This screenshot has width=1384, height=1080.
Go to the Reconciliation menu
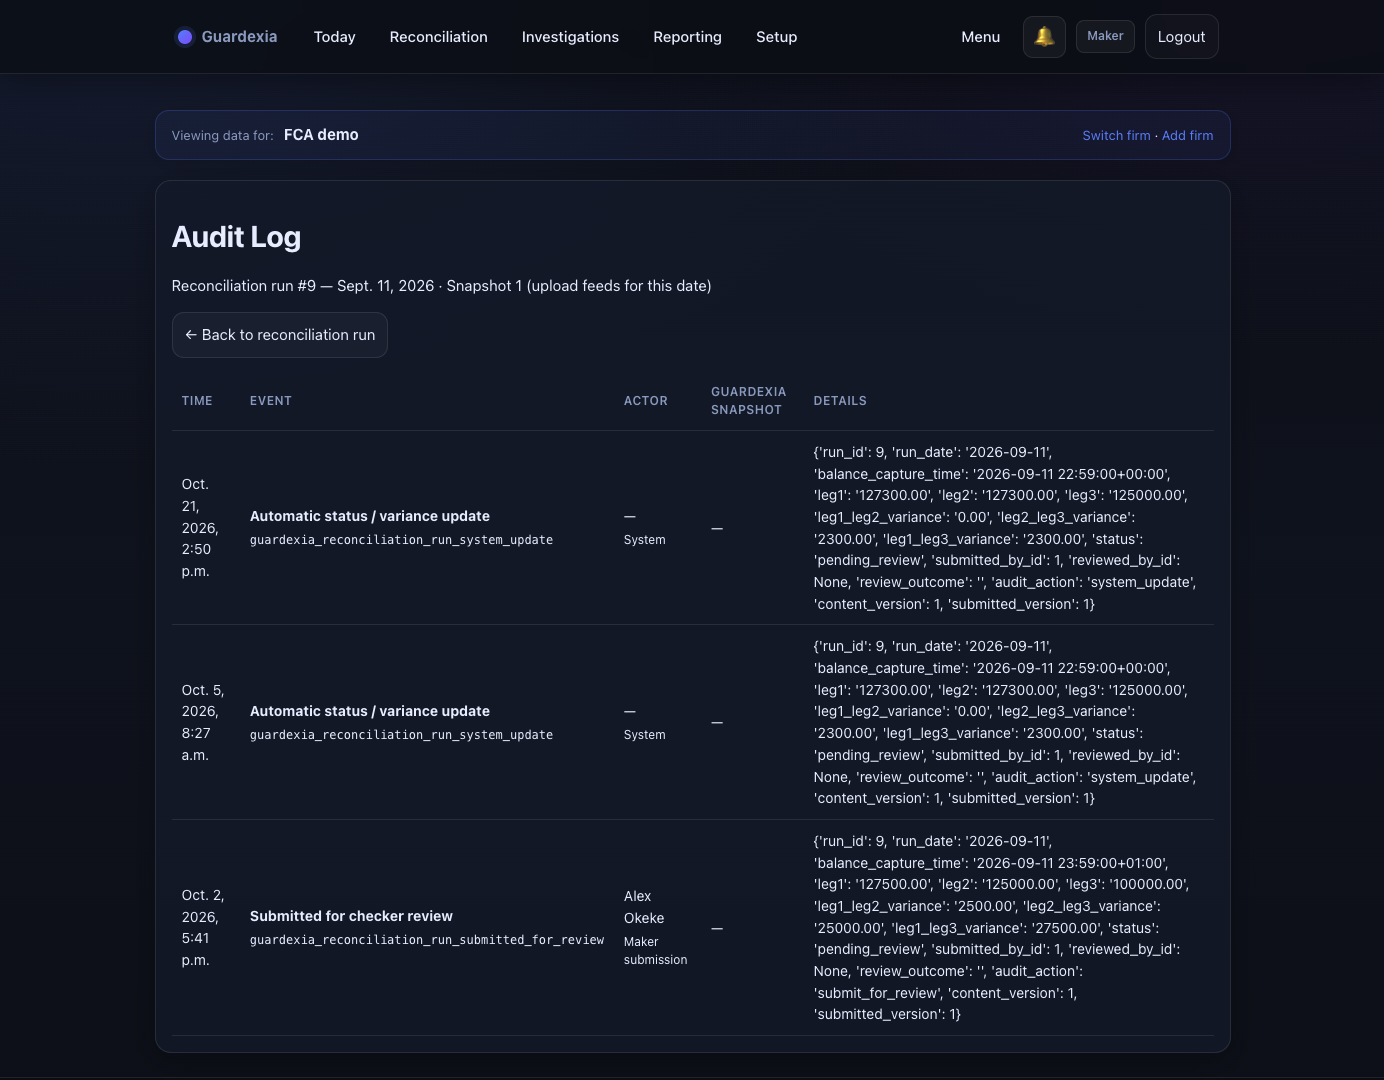click(x=438, y=37)
